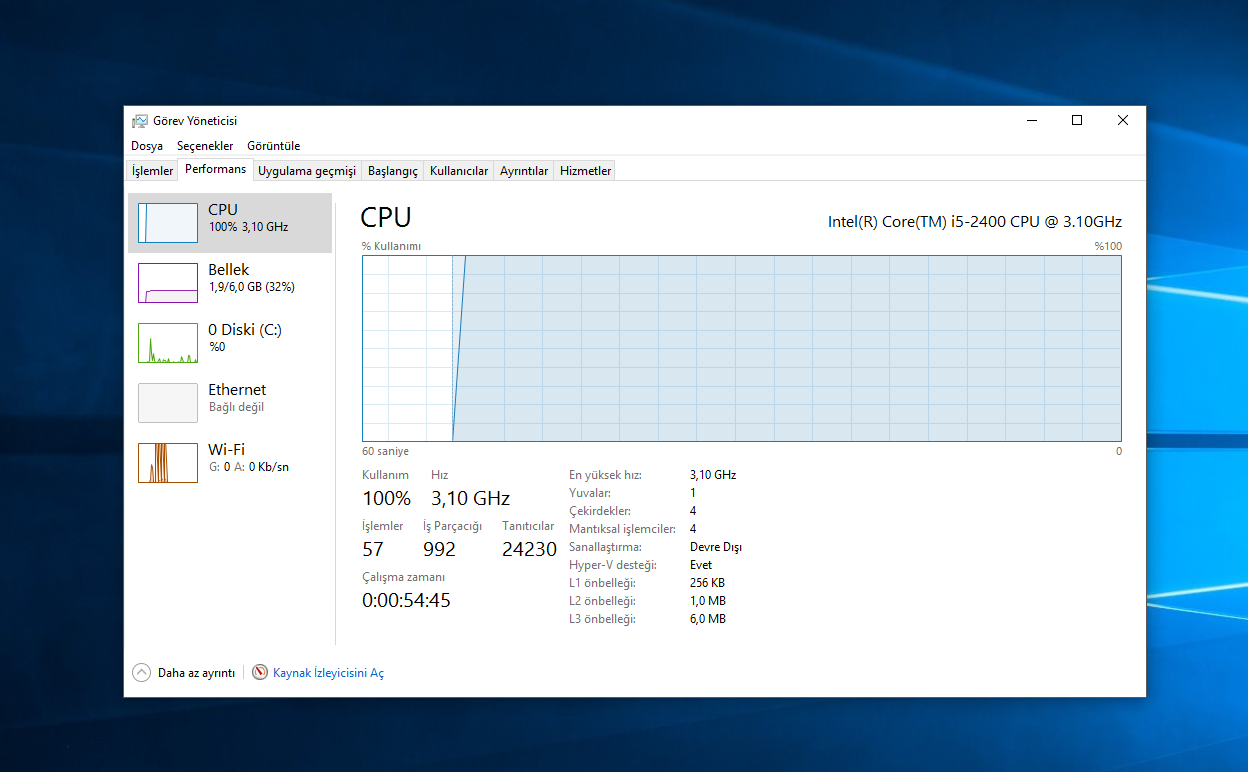
Task: Select the Disk 0 (C:) graph thumbnail
Action: point(168,343)
